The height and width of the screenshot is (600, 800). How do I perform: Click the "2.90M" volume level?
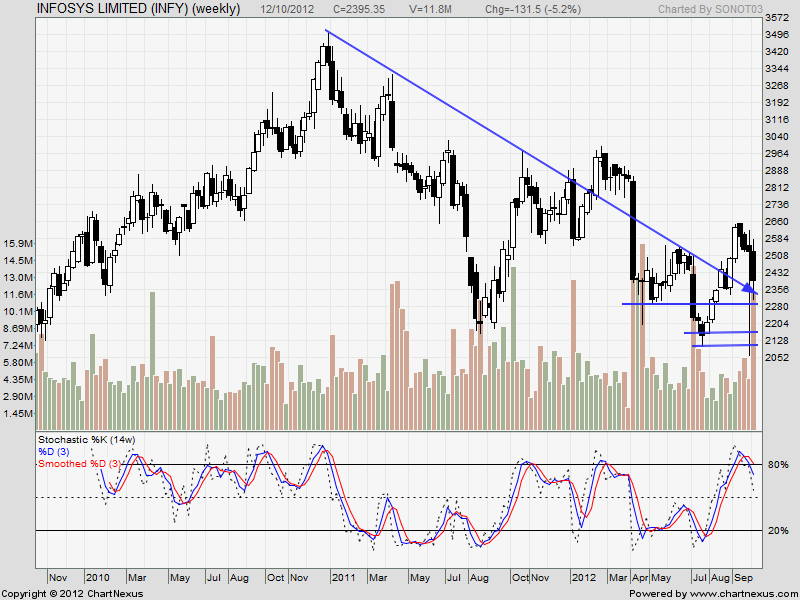pos(20,396)
